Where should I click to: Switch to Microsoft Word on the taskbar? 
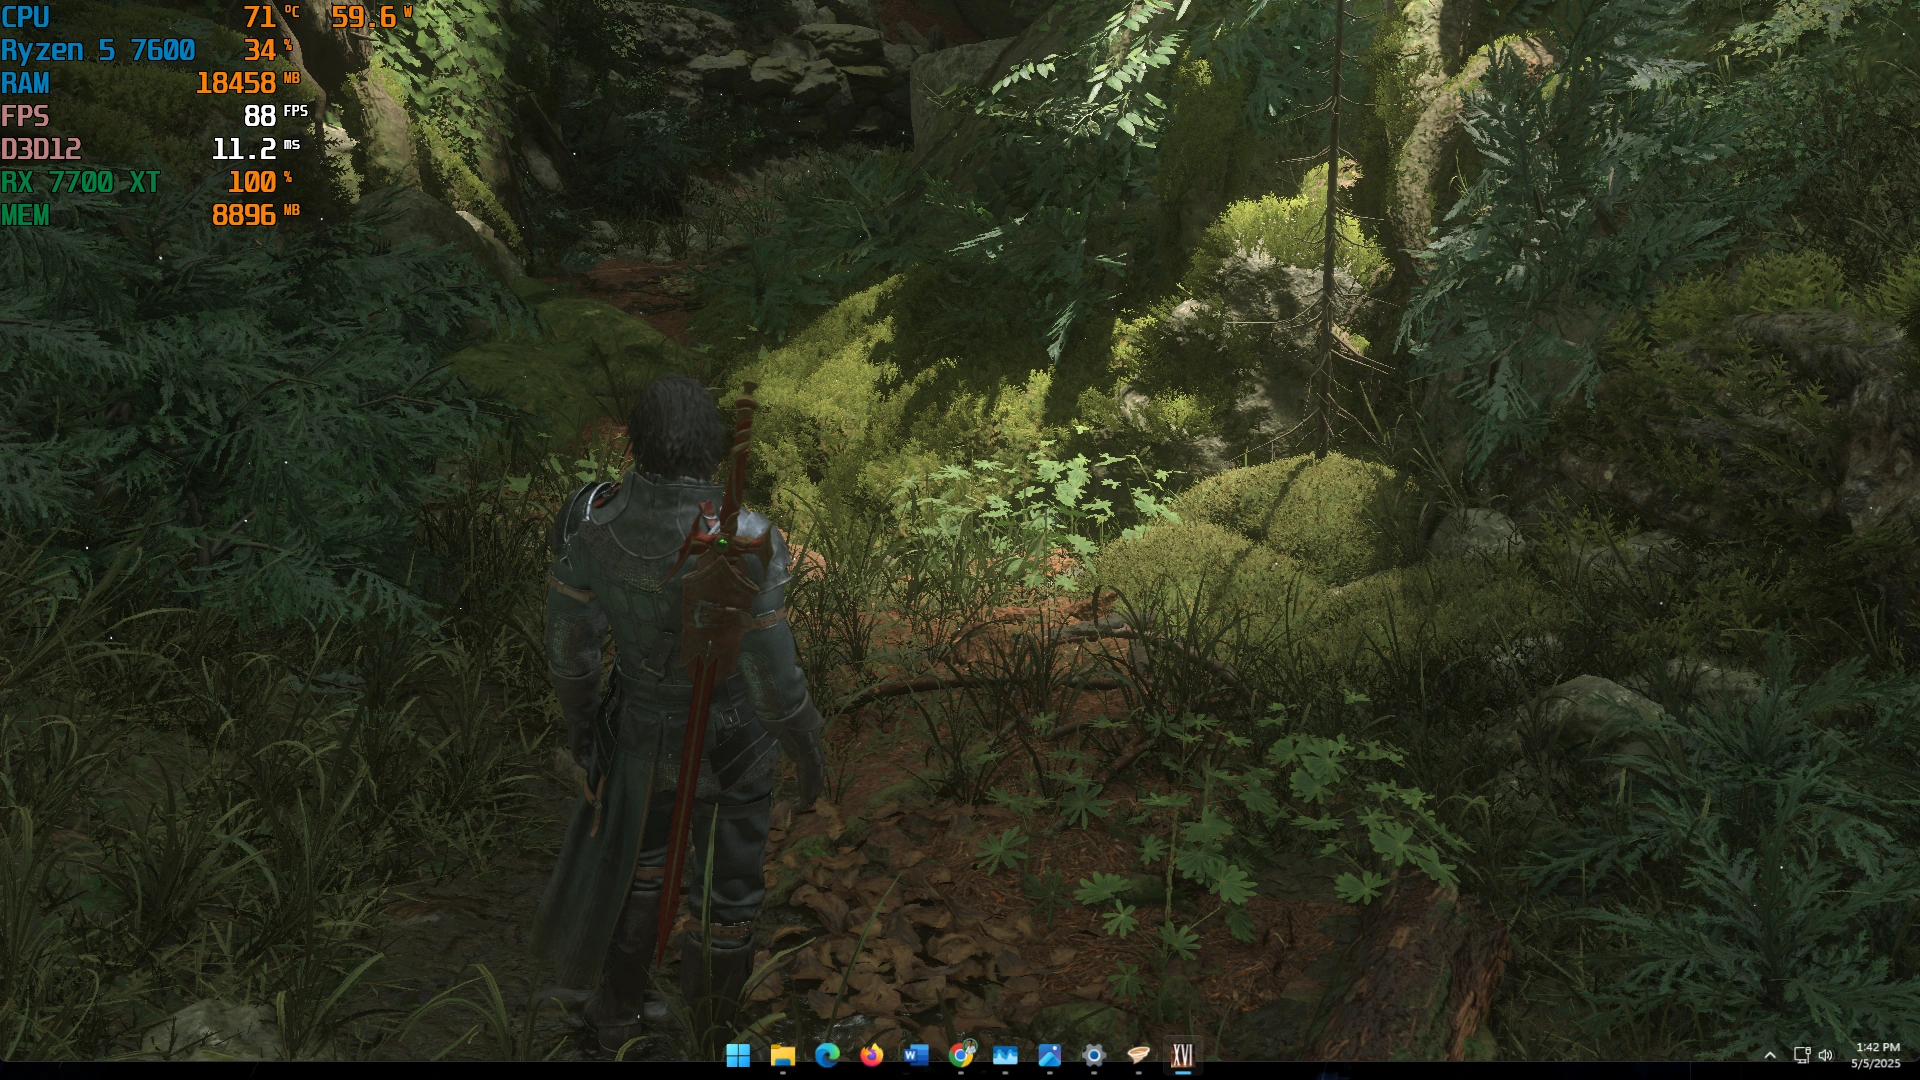(x=915, y=1055)
